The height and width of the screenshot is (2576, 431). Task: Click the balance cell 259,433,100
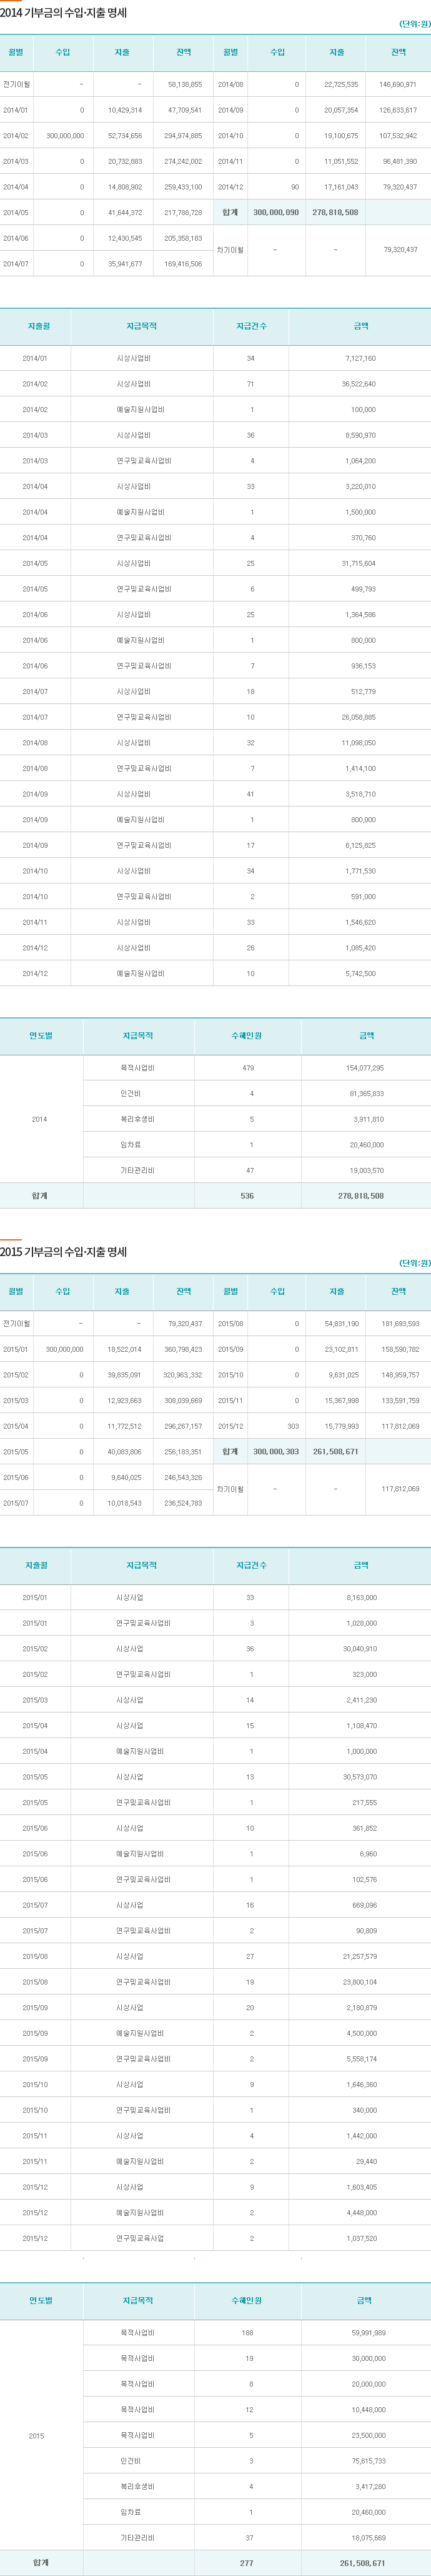point(183,187)
